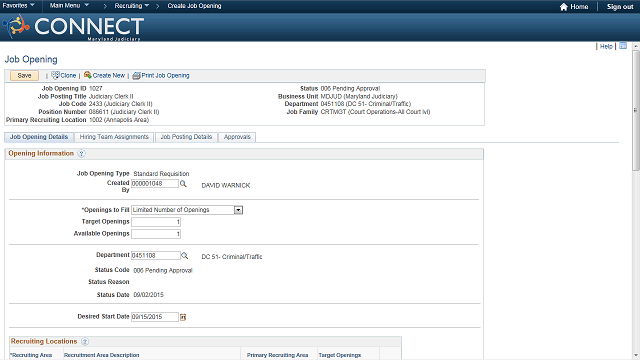This screenshot has width=640, height=360.
Task: Click the scrollbar down arrow
Action: point(636,356)
